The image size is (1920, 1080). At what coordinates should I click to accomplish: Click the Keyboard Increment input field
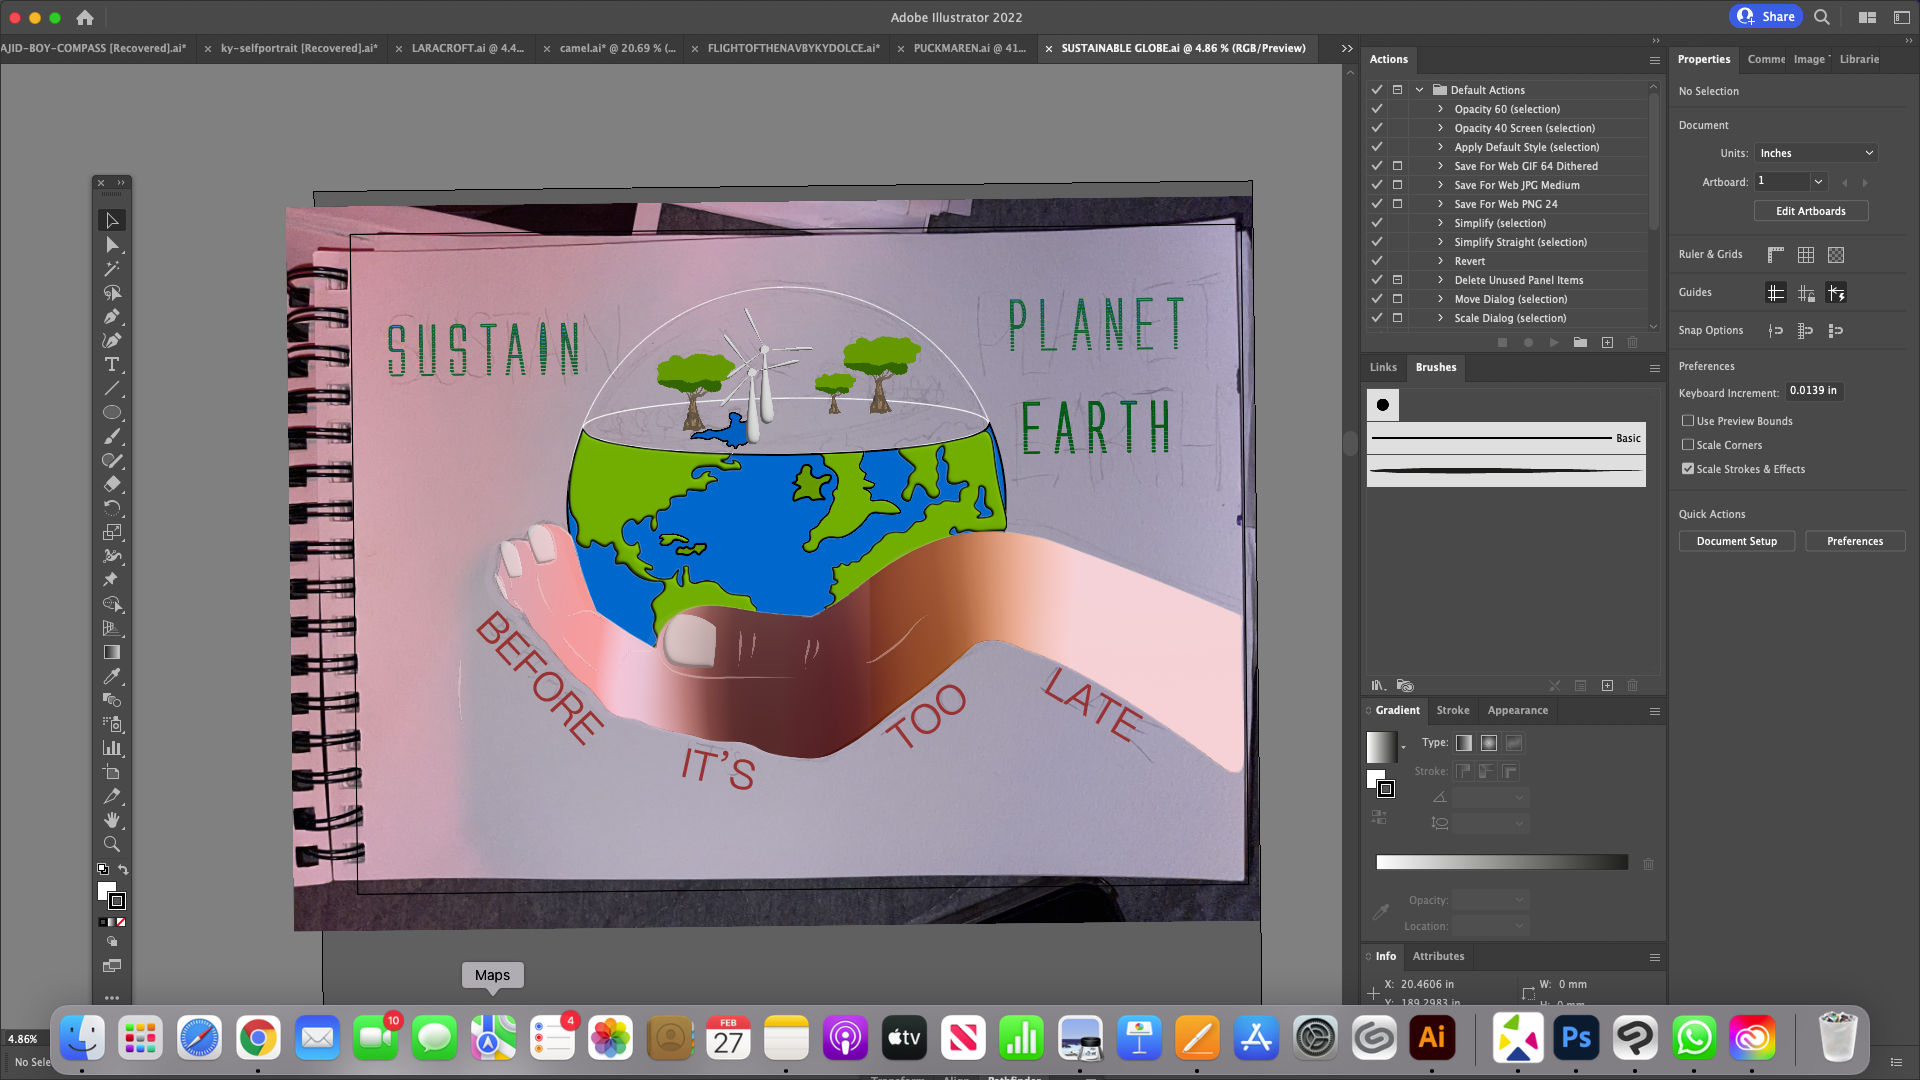click(1814, 391)
